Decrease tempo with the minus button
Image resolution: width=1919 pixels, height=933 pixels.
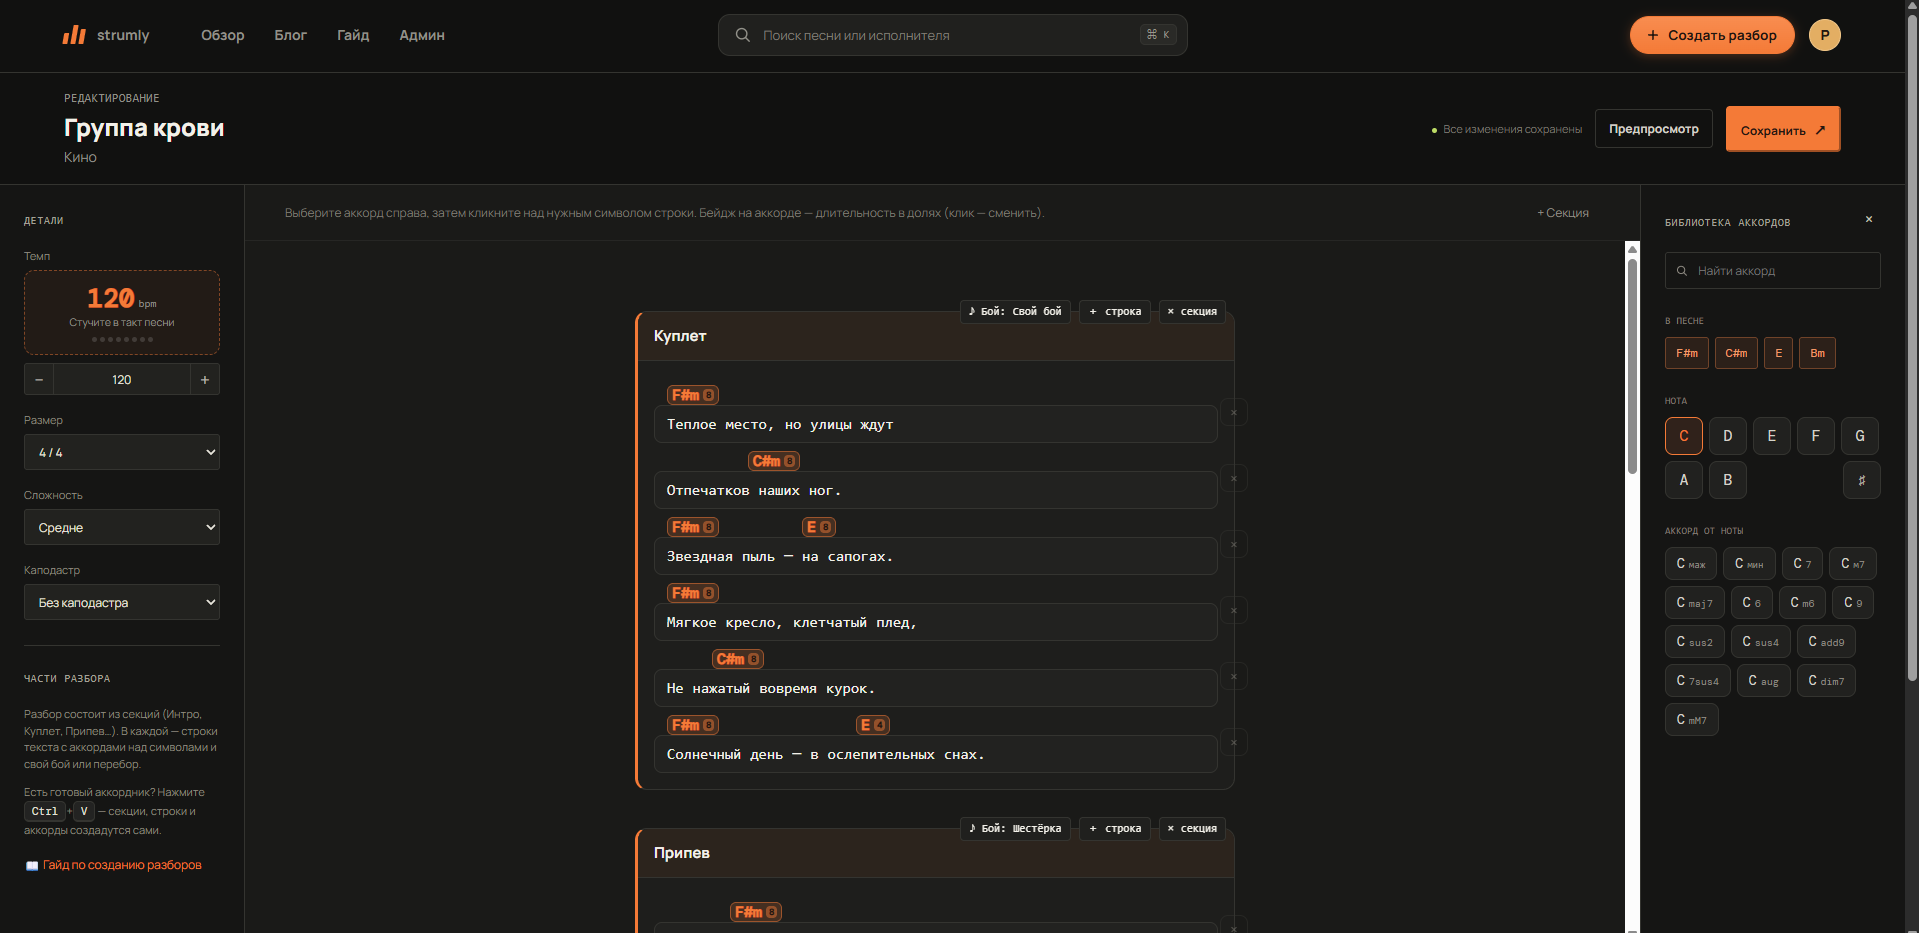(39, 380)
